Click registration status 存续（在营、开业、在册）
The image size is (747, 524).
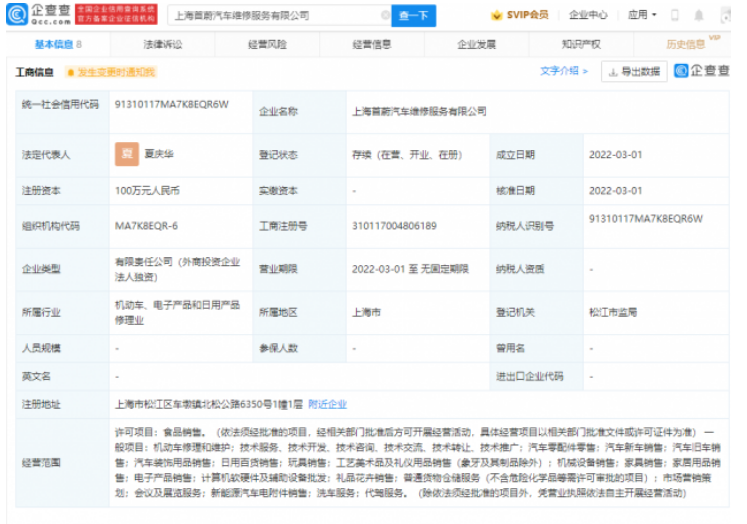[407, 155]
